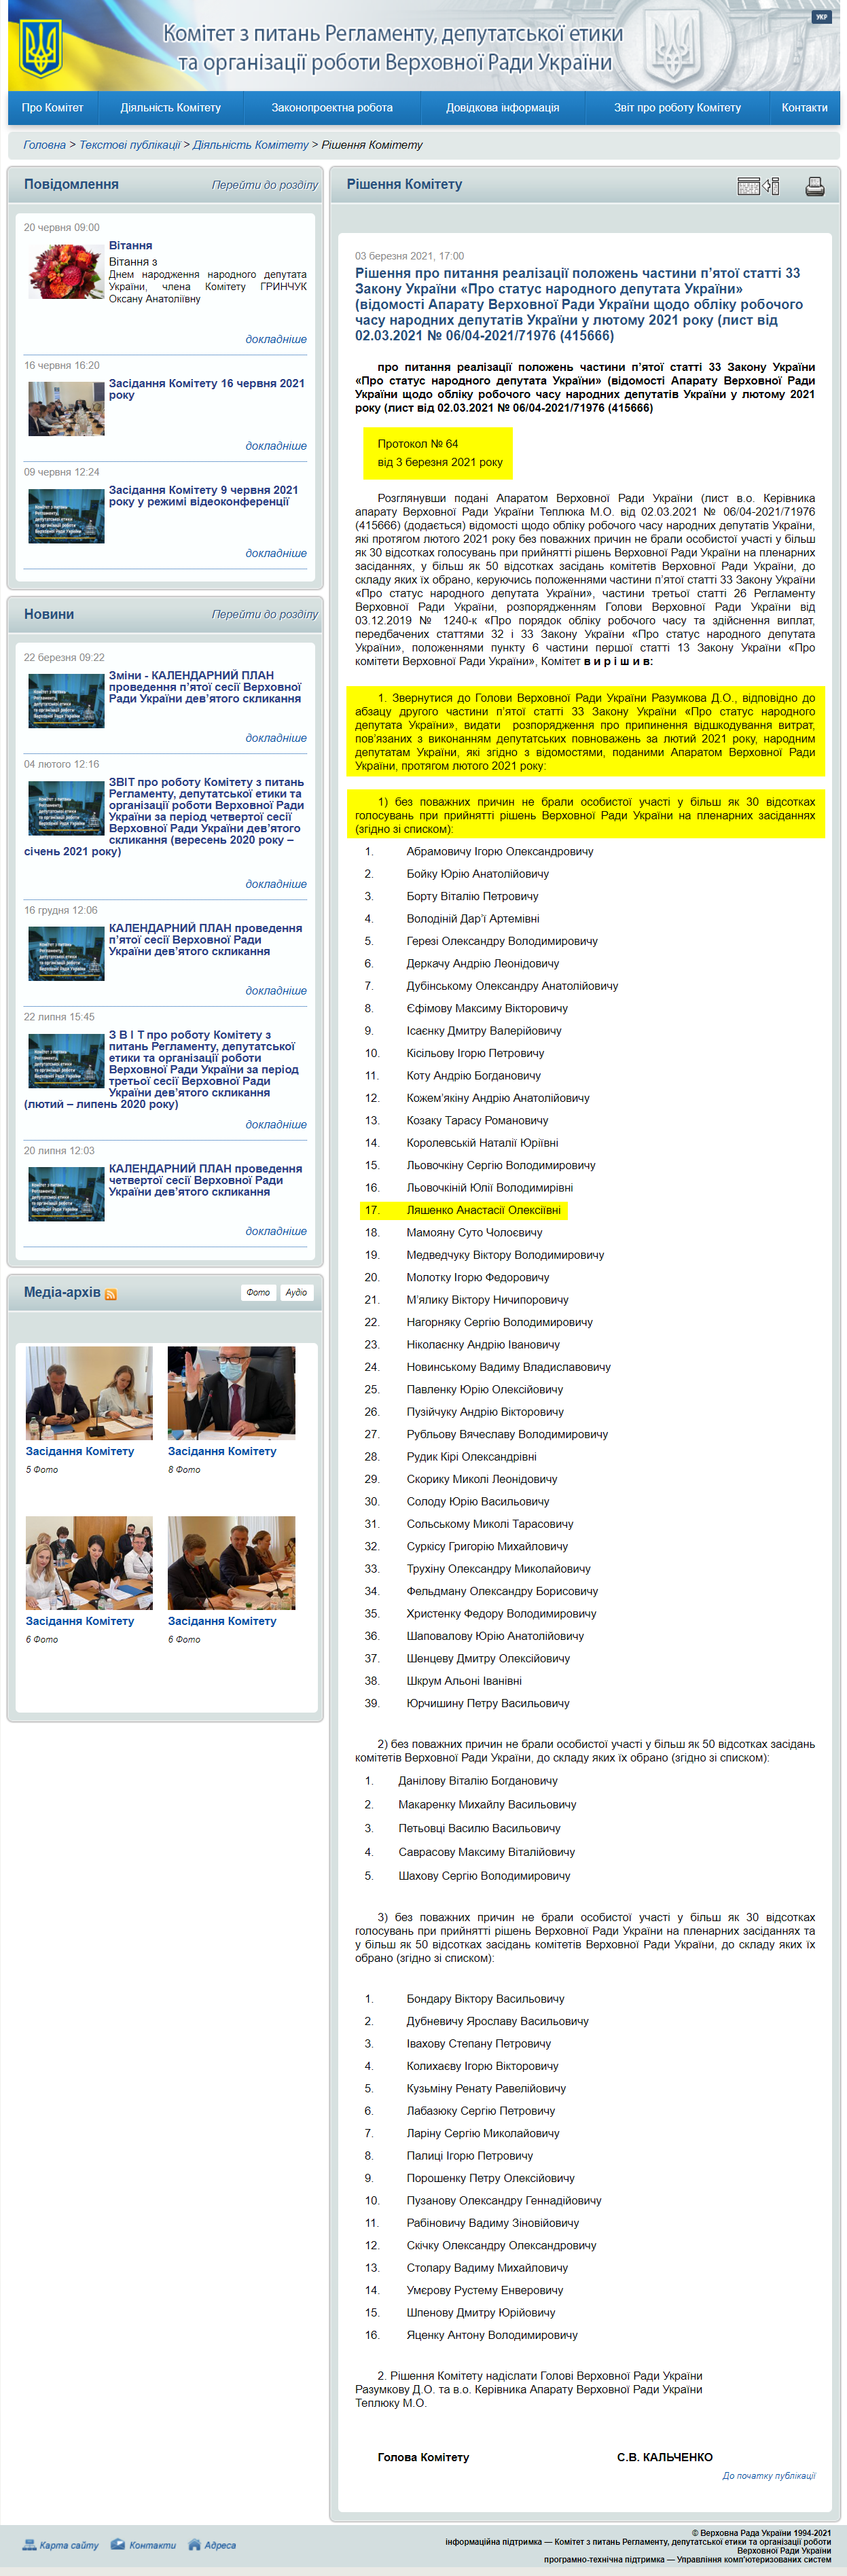This screenshot has height=2576, width=847.
Task: Click the name Ляшенко Анастасії Олексіївні
Action: point(484,1210)
